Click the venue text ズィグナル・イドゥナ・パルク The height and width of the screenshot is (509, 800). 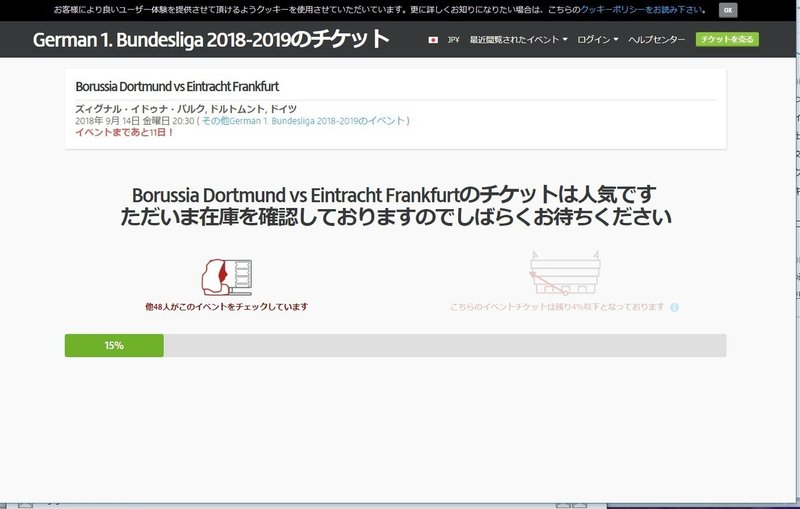point(140,109)
